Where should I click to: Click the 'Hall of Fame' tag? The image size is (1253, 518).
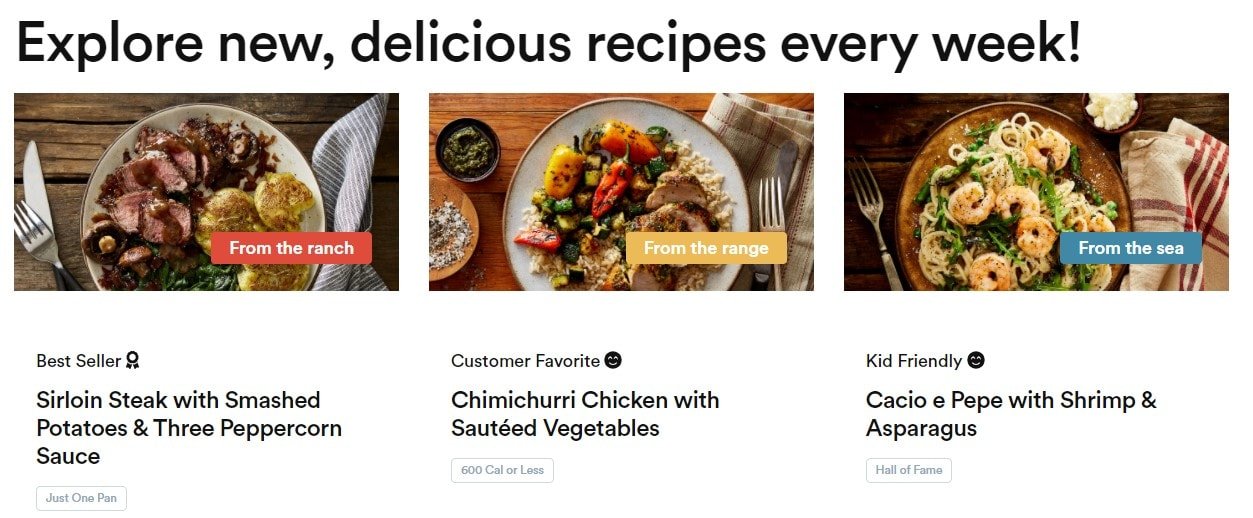coord(908,470)
